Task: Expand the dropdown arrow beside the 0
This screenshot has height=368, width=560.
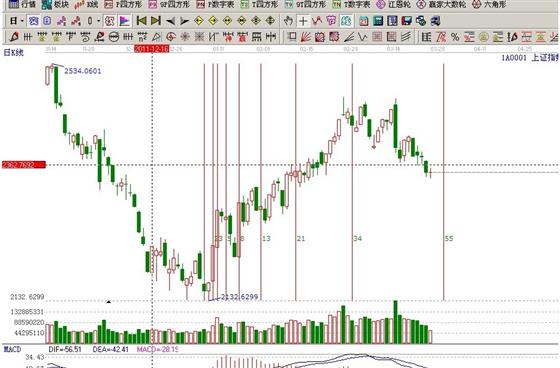Action: point(99,21)
